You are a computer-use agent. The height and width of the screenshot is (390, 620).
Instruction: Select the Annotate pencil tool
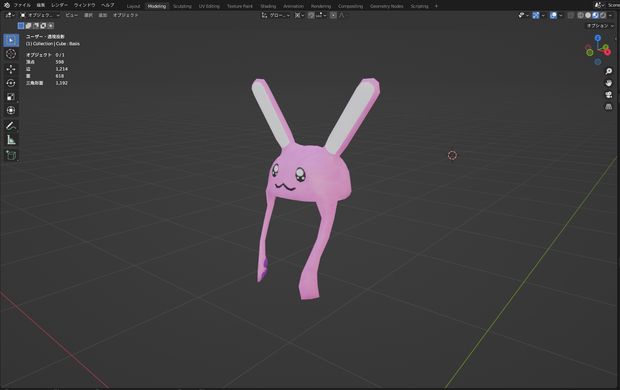(x=11, y=126)
